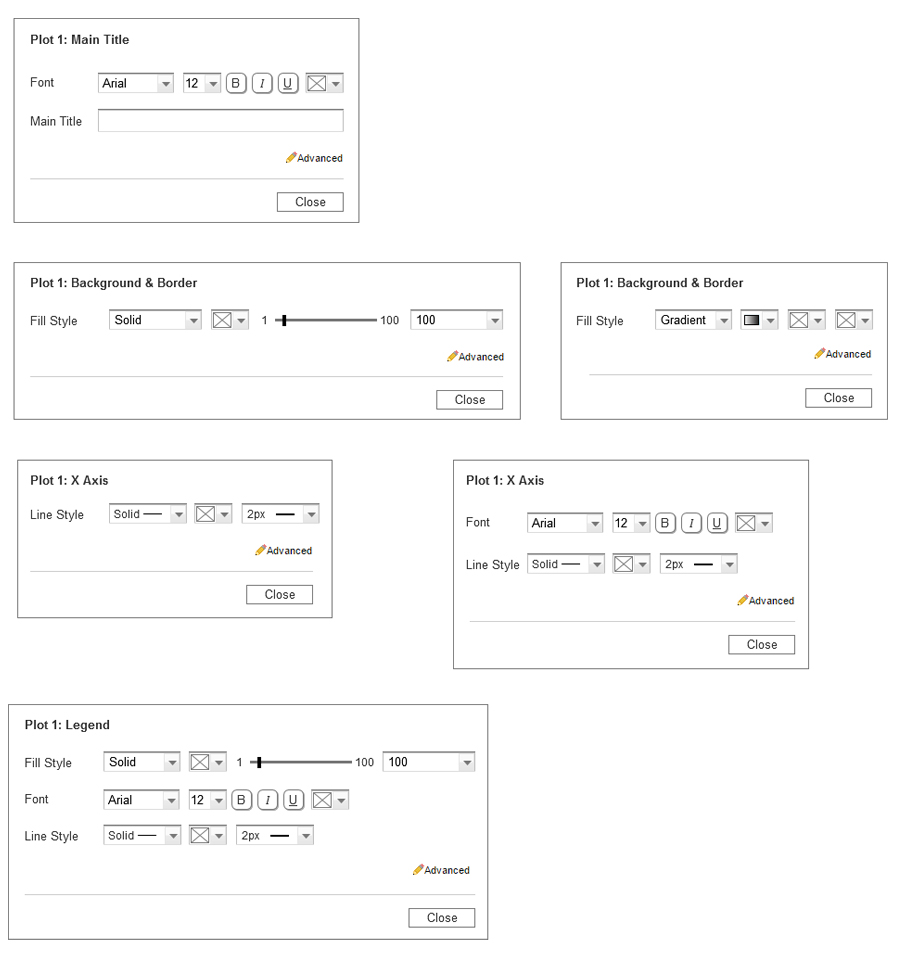
Task: Open the font size dropdown in Main Title dialog
Action: coord(202,83)
